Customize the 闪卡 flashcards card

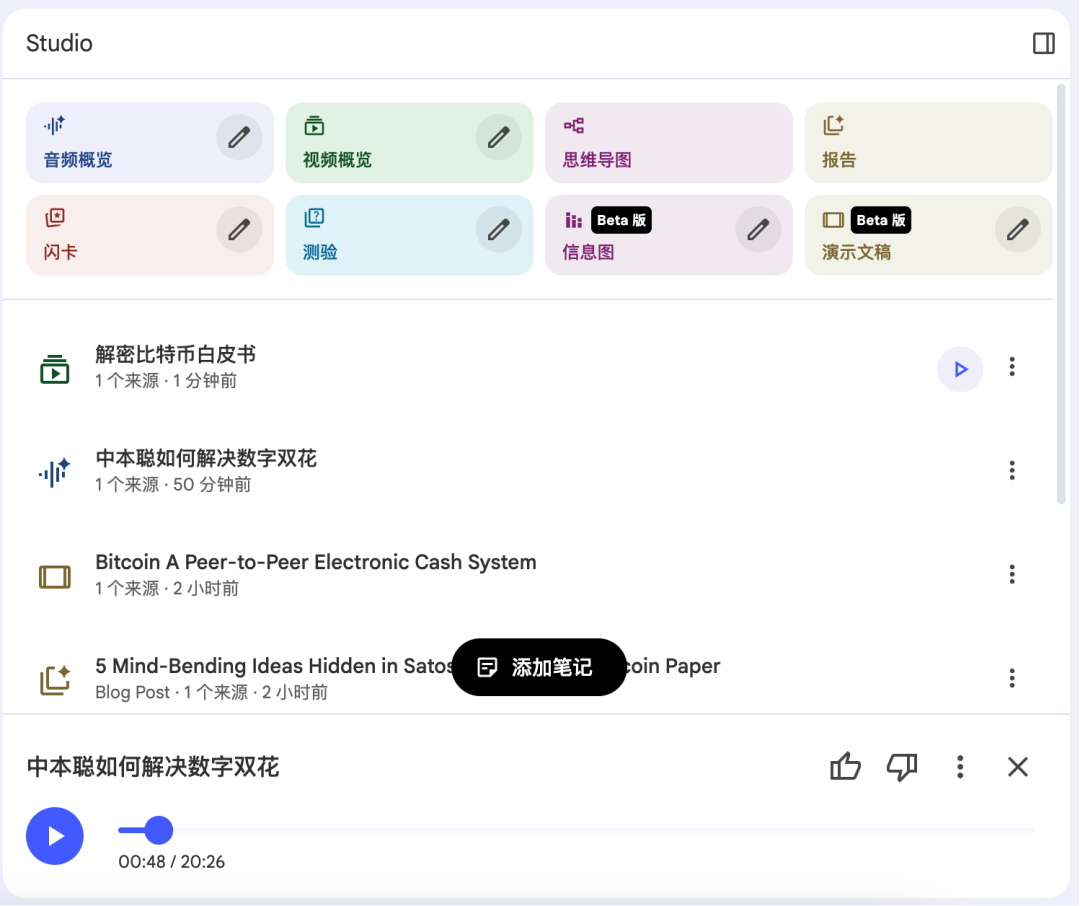tap(239, 229)
